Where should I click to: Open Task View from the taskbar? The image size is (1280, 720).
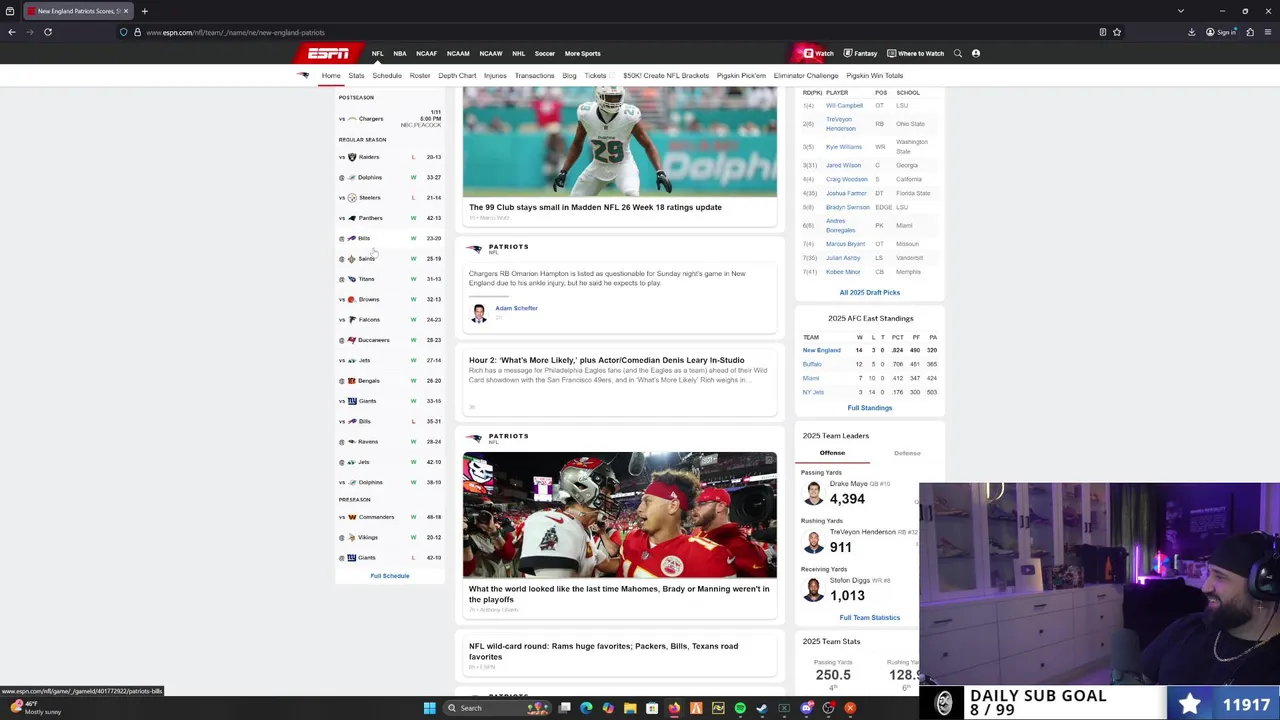coord(564,708)
